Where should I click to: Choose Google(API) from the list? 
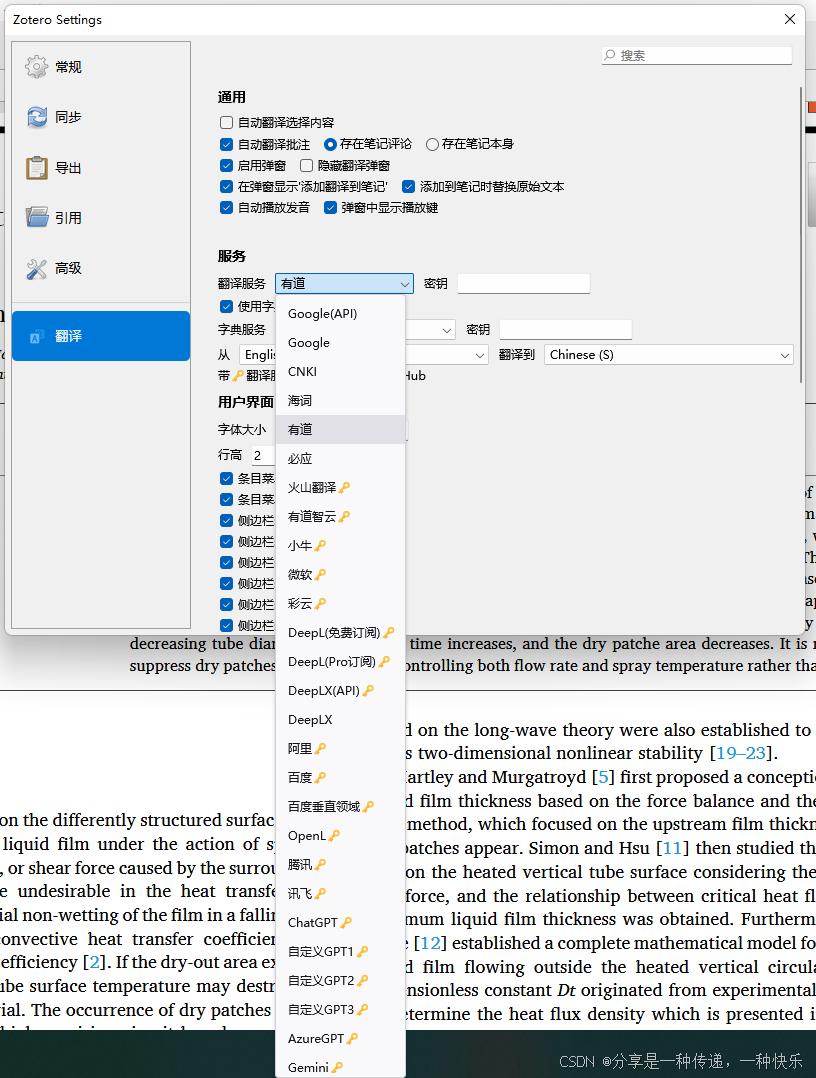340,314
